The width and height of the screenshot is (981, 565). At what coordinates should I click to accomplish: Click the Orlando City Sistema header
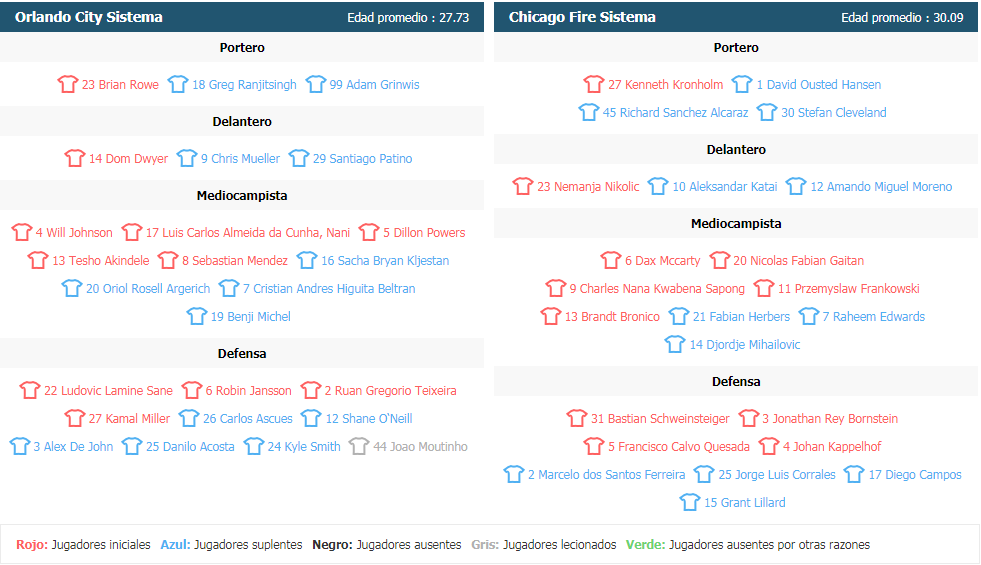(88, 17)
